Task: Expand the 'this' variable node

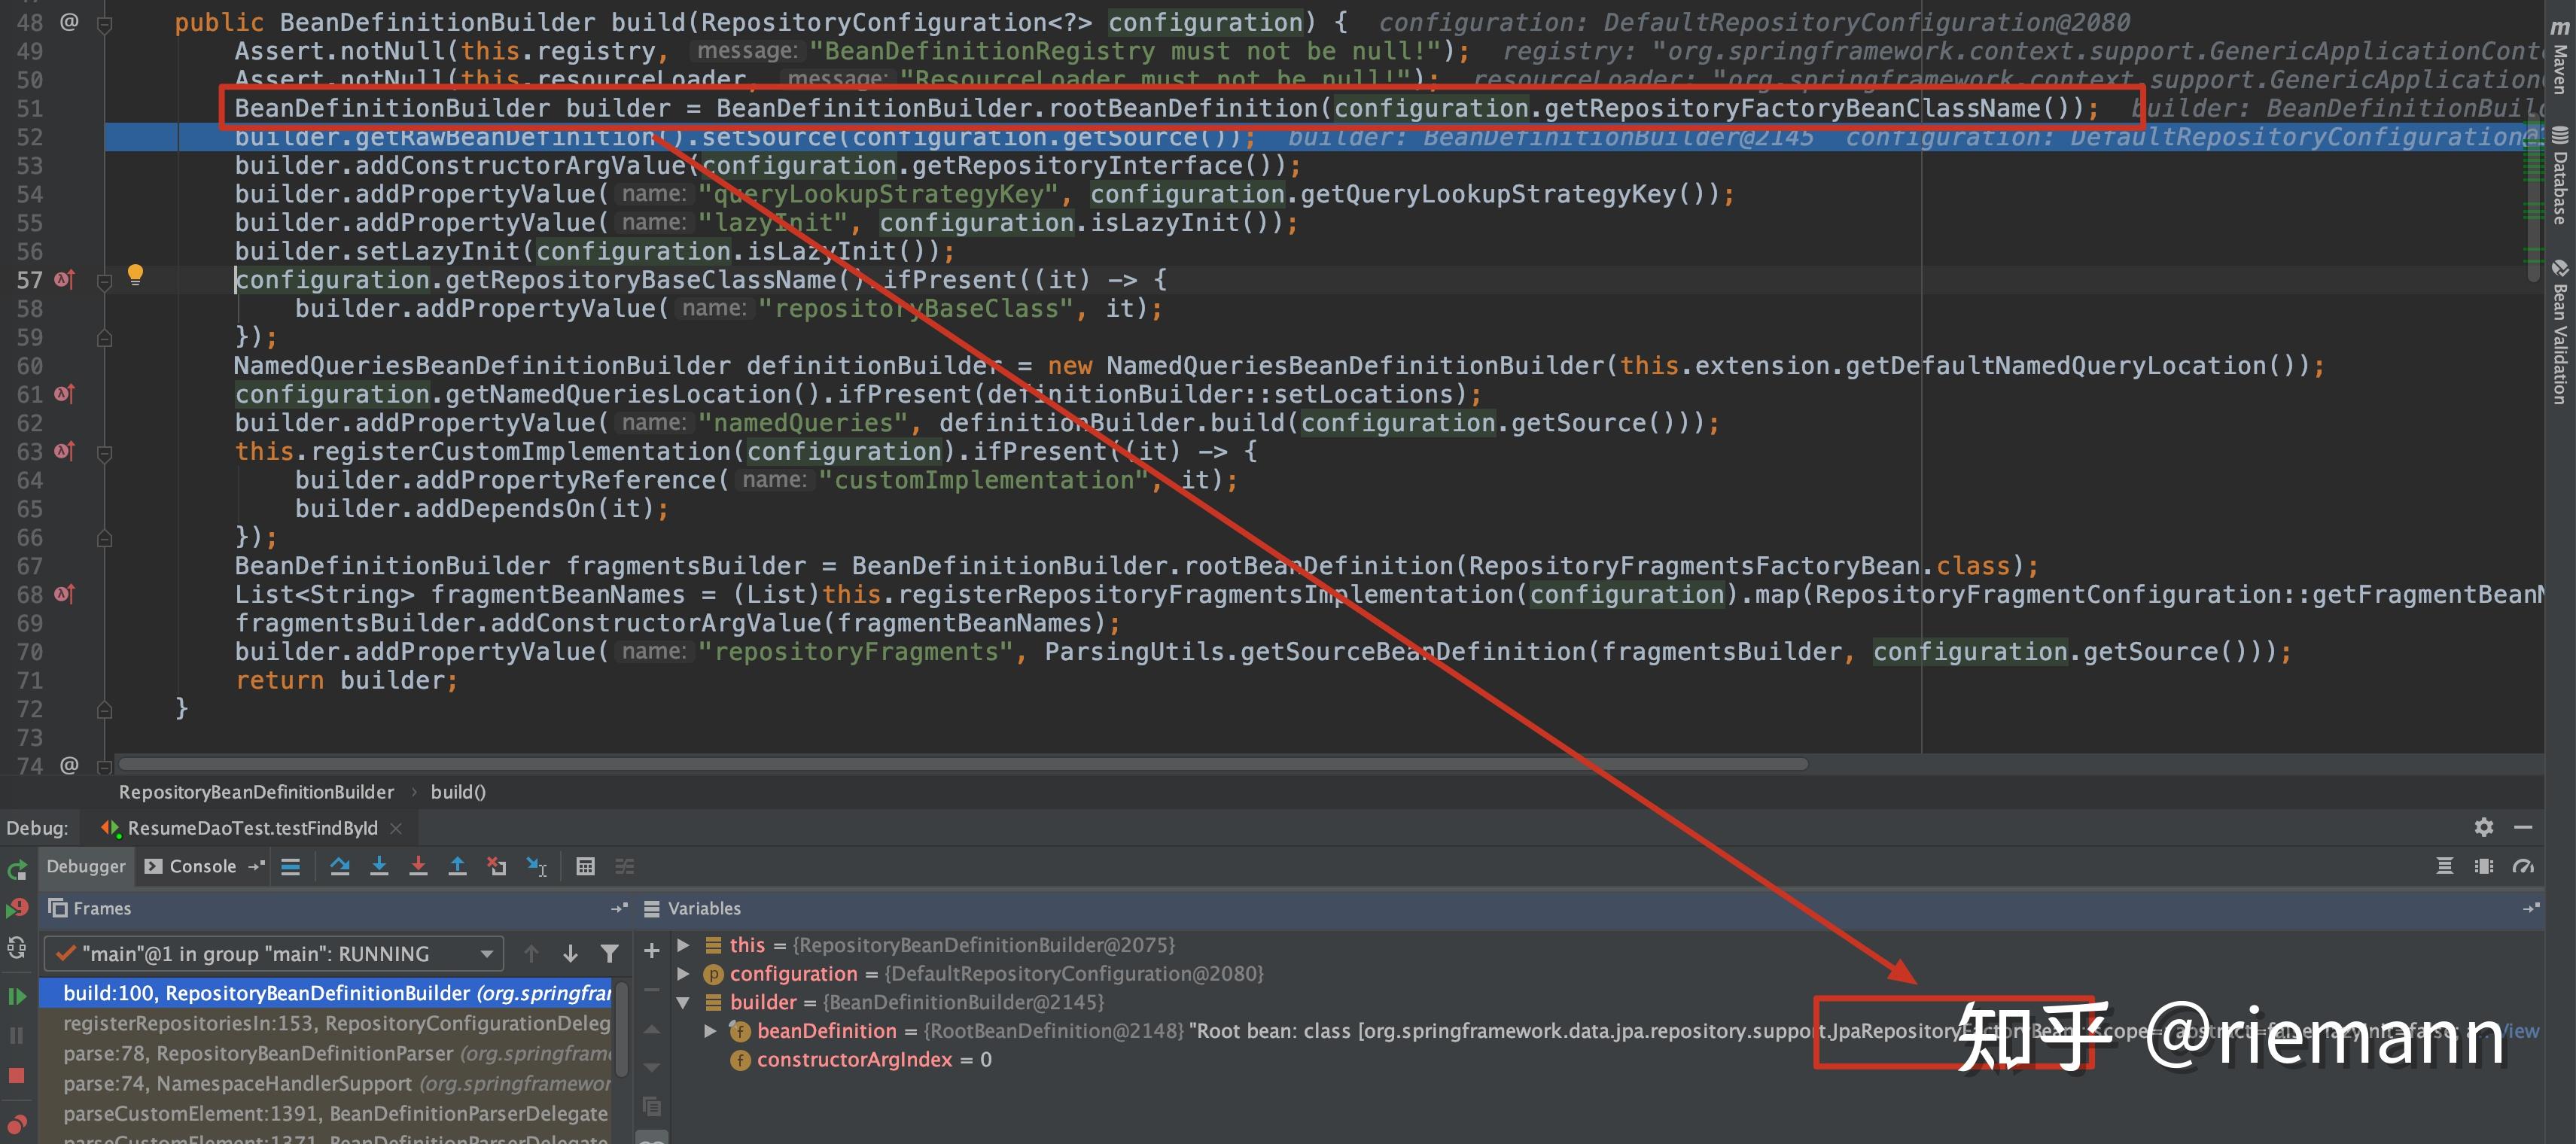Action: click(x=683, y=944)
